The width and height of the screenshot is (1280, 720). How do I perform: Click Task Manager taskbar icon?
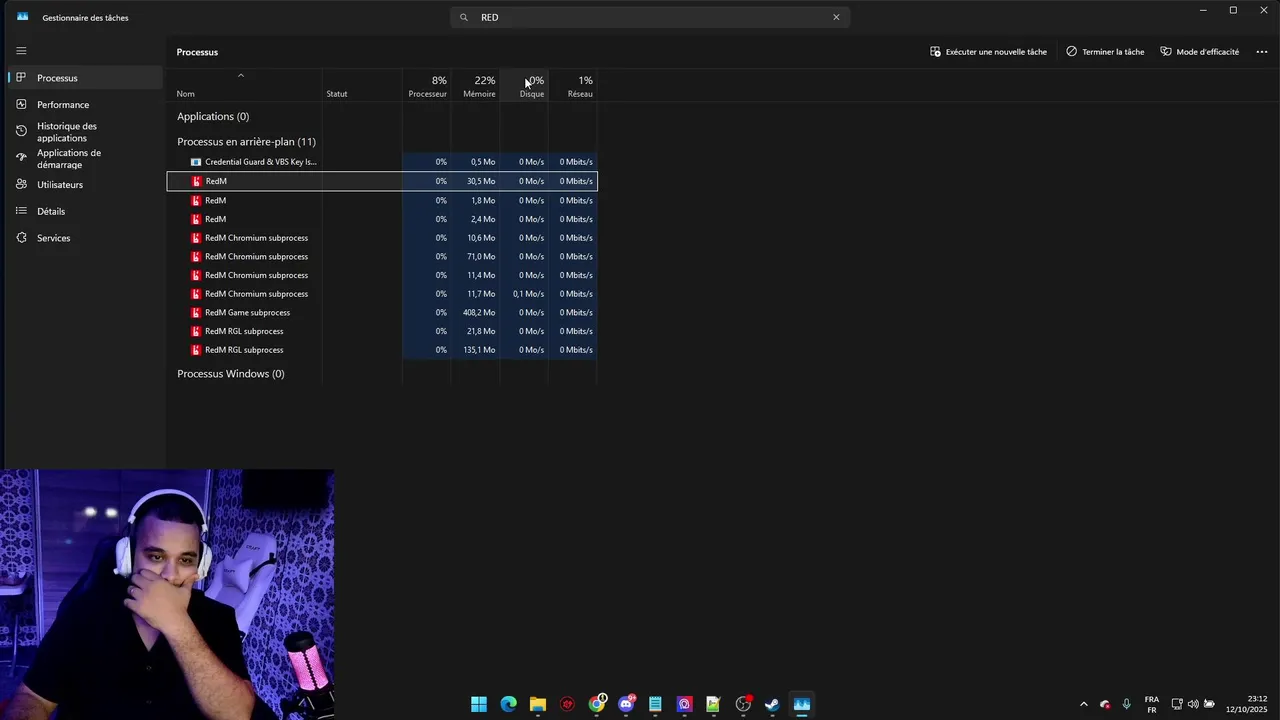pyautogui.click(x=801, y=704)
